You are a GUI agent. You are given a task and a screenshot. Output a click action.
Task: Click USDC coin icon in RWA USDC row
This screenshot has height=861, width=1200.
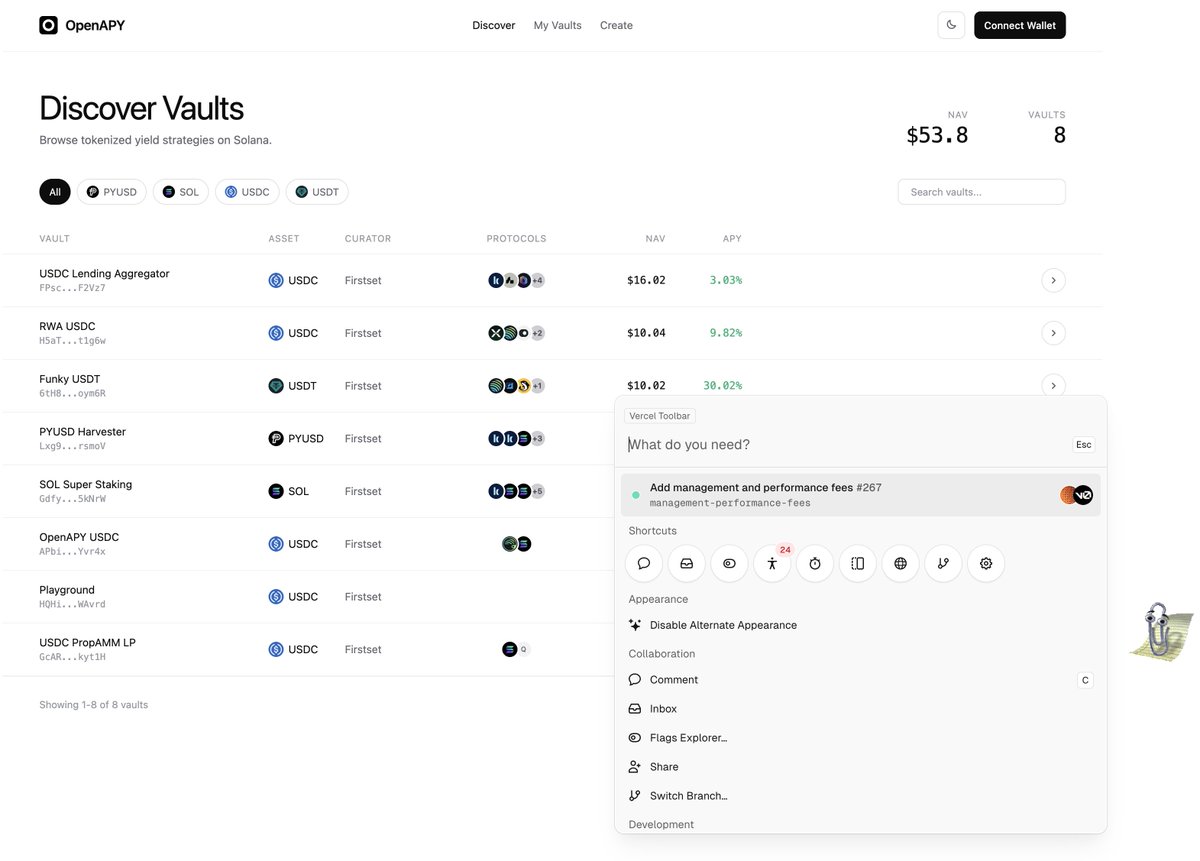276,333
